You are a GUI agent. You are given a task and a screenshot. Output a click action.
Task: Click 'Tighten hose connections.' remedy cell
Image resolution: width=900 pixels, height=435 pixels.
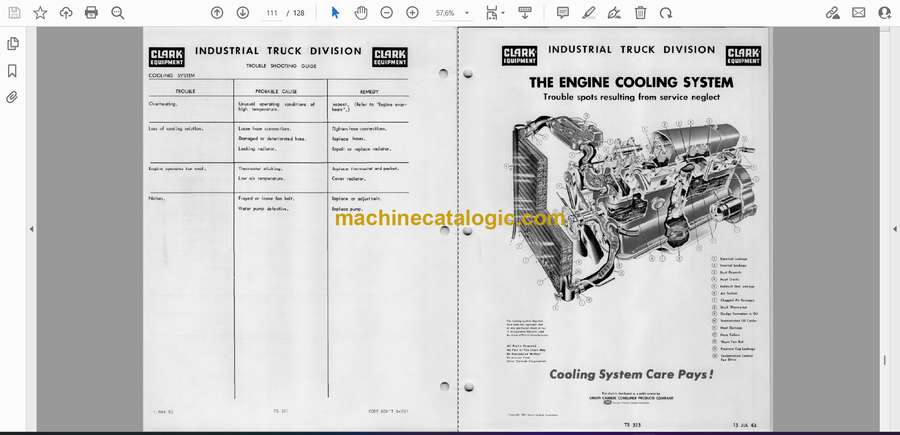click(x=359, y=129)
